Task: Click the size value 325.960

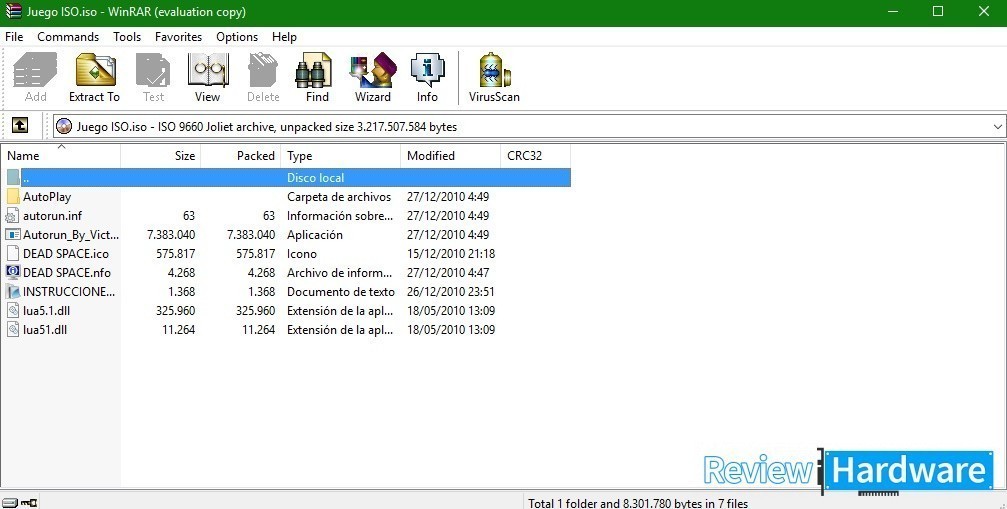Action: point(175,311)
